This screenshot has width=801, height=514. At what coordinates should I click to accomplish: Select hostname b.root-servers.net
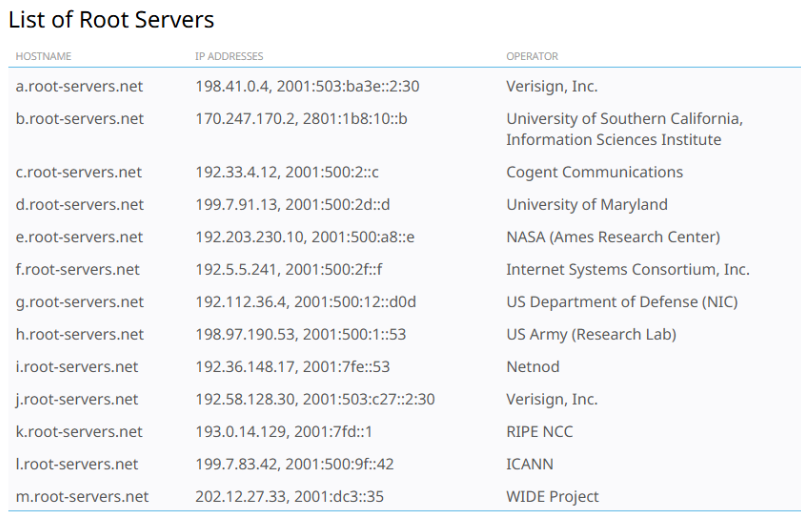point(80,119)
